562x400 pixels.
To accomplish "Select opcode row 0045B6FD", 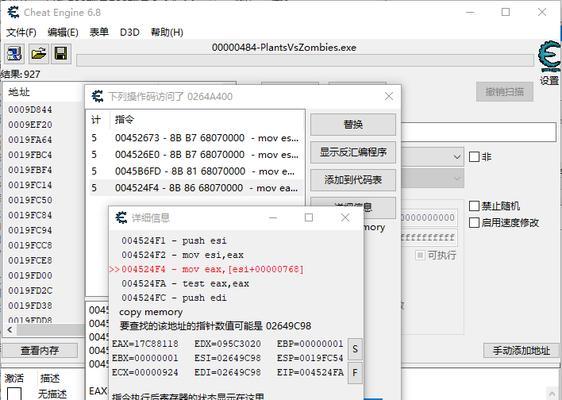I will coord(195,172).
